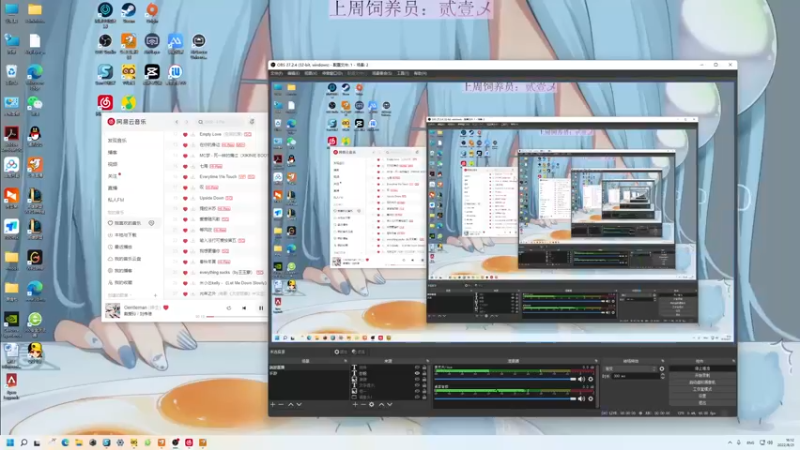This screenshot has height=450, width=800.
Task: Open 最近播放 in the music sidebar
Action: [x=120, y=246]
